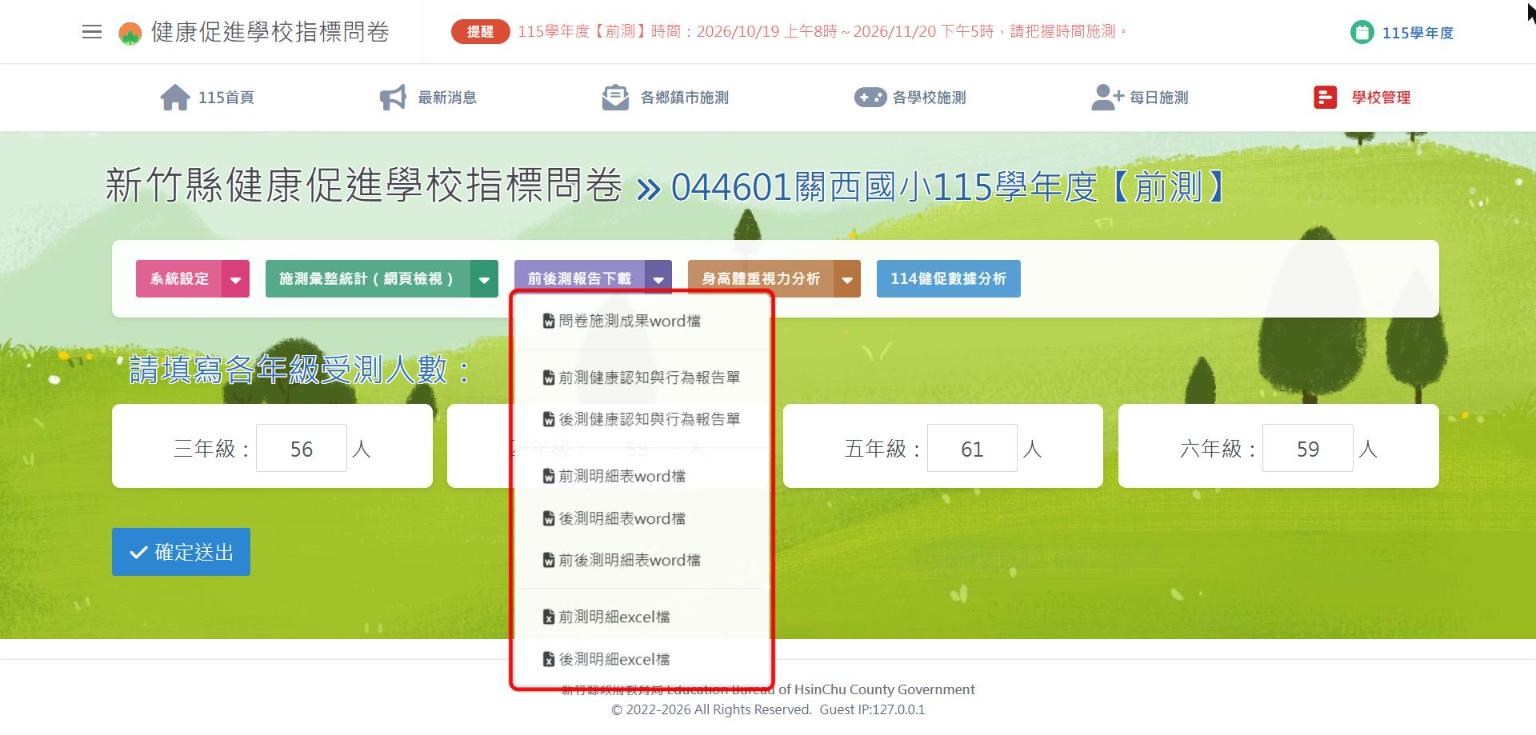The image size is (1536, 735).
Task: Open the 114健促數據分析 button
Action: [x=949, y=279]
